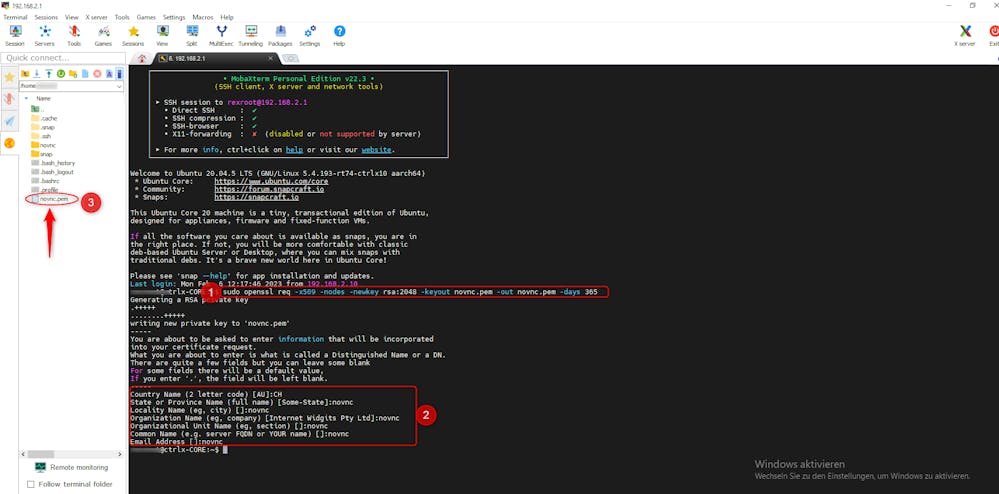Viewport: 999px width, 494px height.
Task: Click the parent folder icon in SFTP toolbar
Action: point(25,74)
